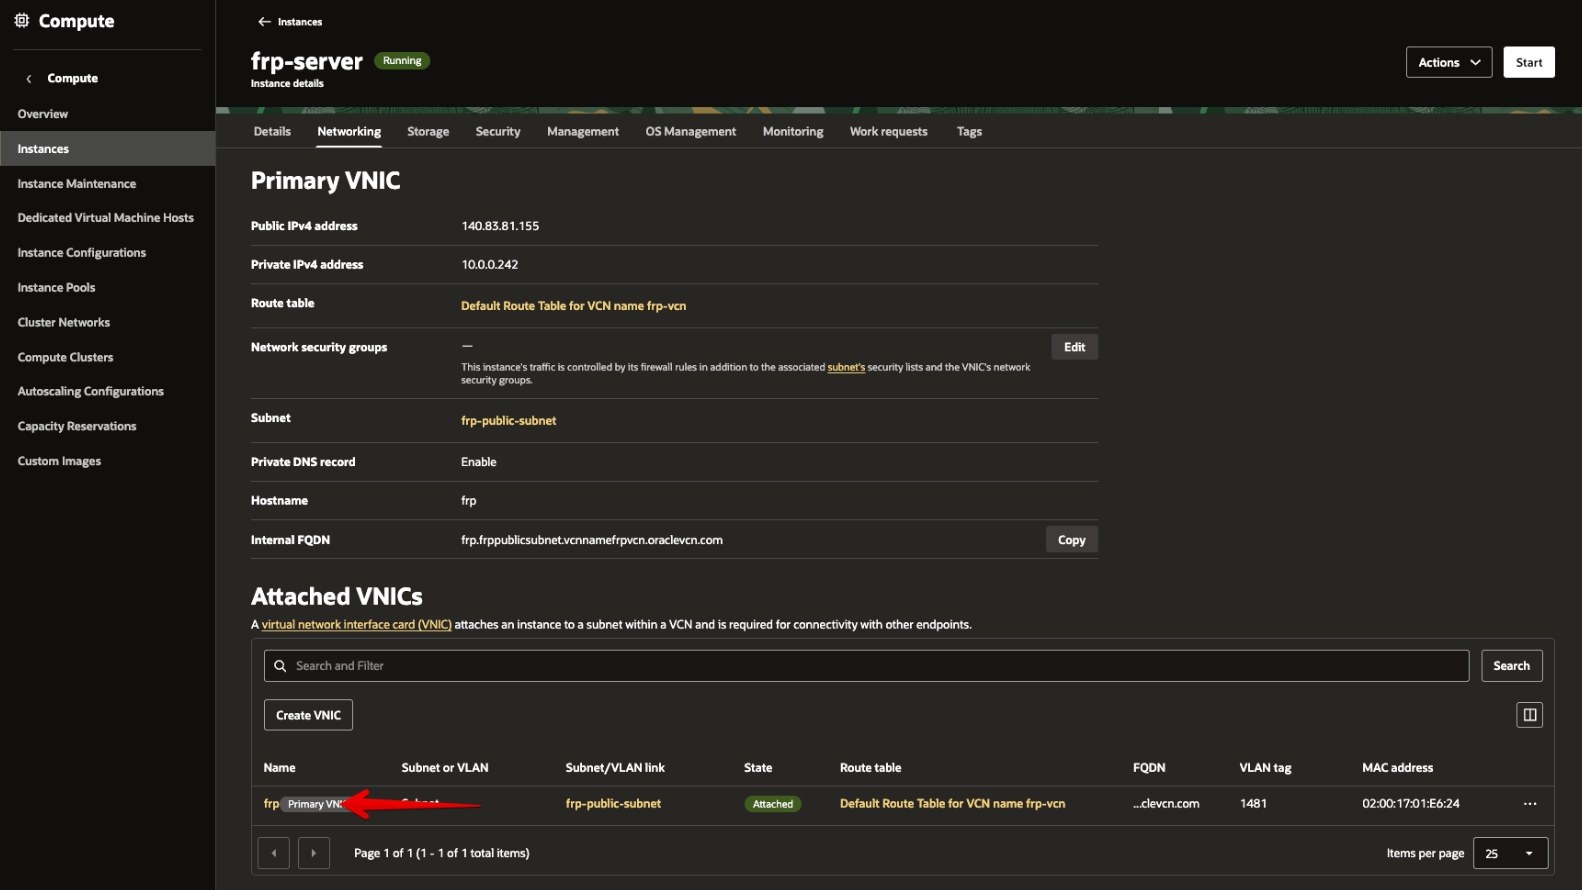Click the Search and Filter field
The image size is (1582, 890).
(866, 666)
